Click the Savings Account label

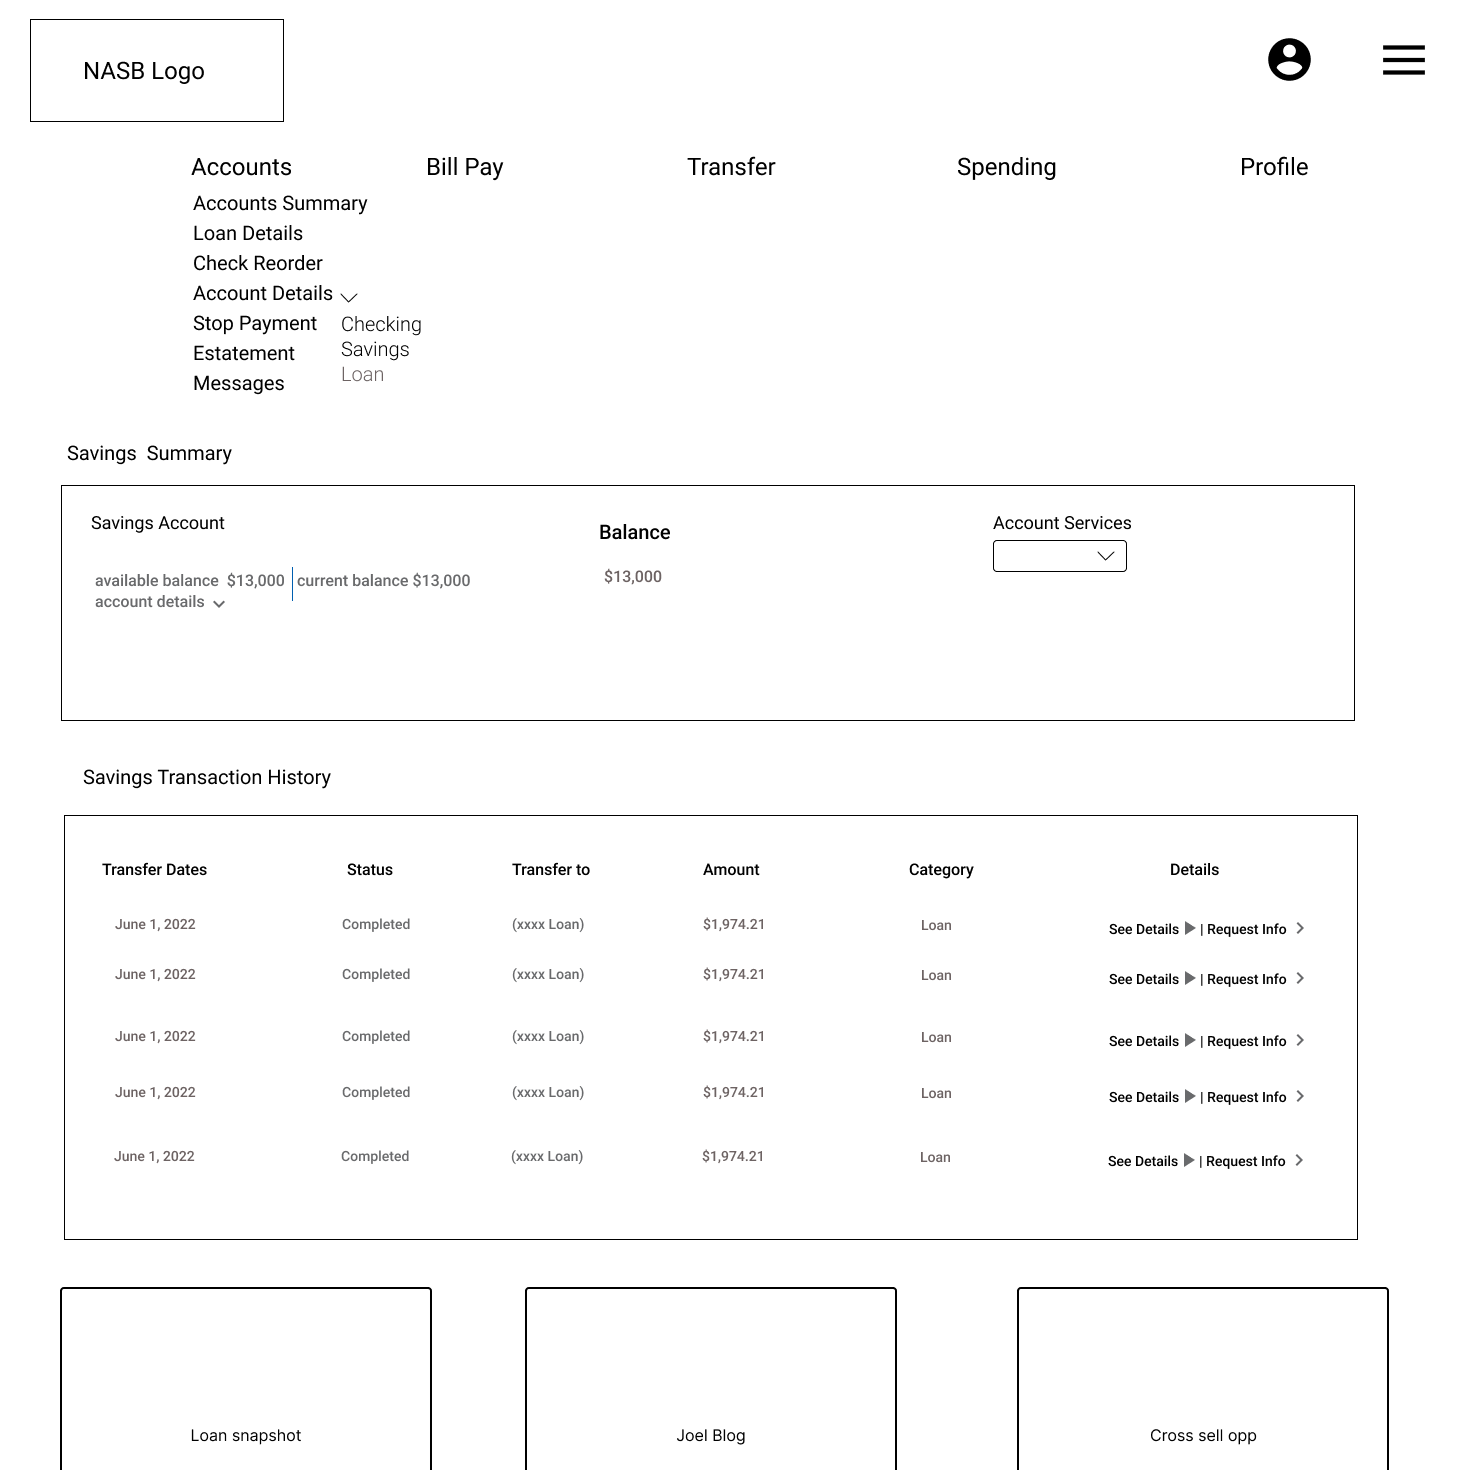pyautogui.click(x=158, y=523)
